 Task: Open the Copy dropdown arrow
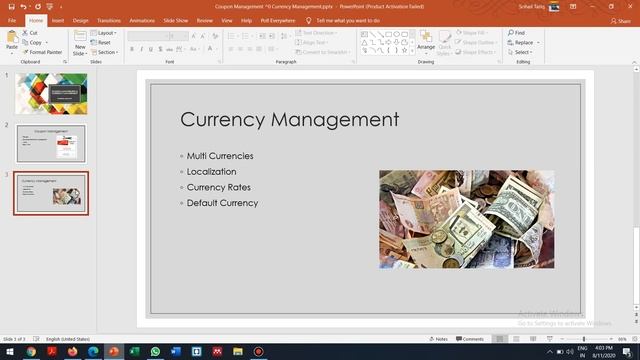click(x=47, y=42)
